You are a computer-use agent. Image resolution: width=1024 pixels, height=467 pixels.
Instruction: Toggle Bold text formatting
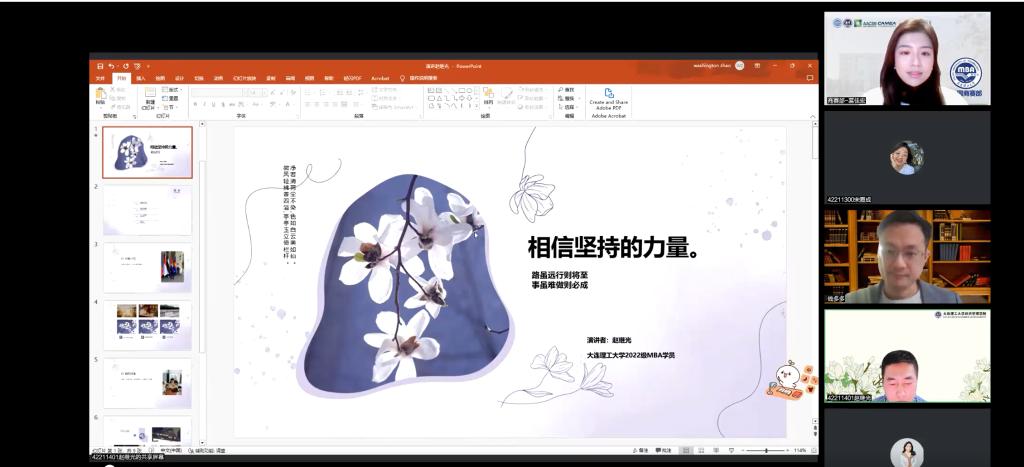click(196, 104)
